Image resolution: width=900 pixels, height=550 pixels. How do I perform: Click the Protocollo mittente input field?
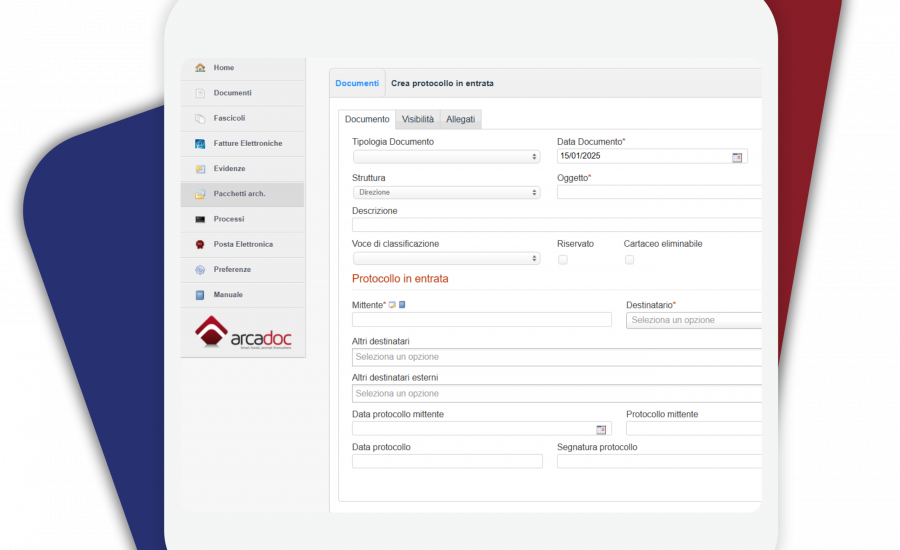point(694,429)
